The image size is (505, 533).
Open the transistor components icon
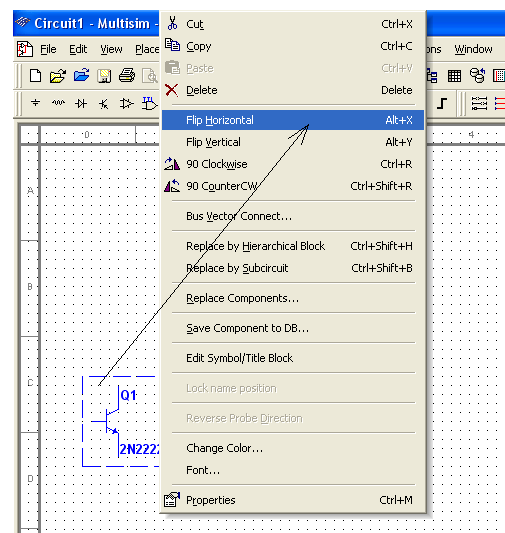[104, 103]
